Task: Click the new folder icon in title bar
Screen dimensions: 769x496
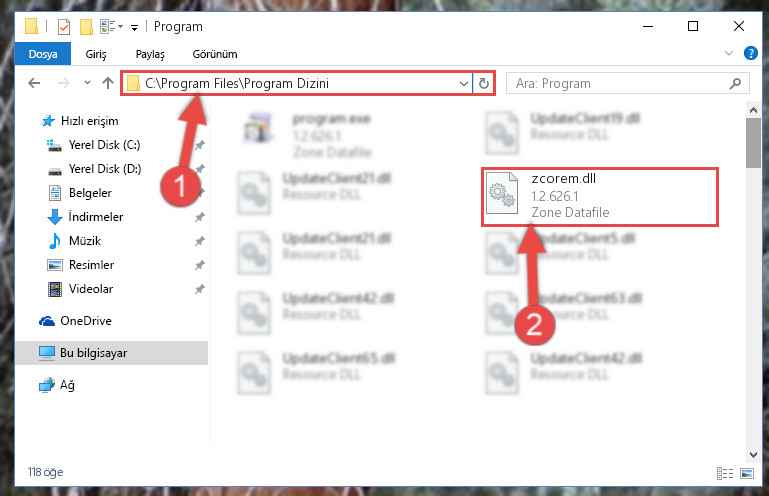Action: pos(86,26)
